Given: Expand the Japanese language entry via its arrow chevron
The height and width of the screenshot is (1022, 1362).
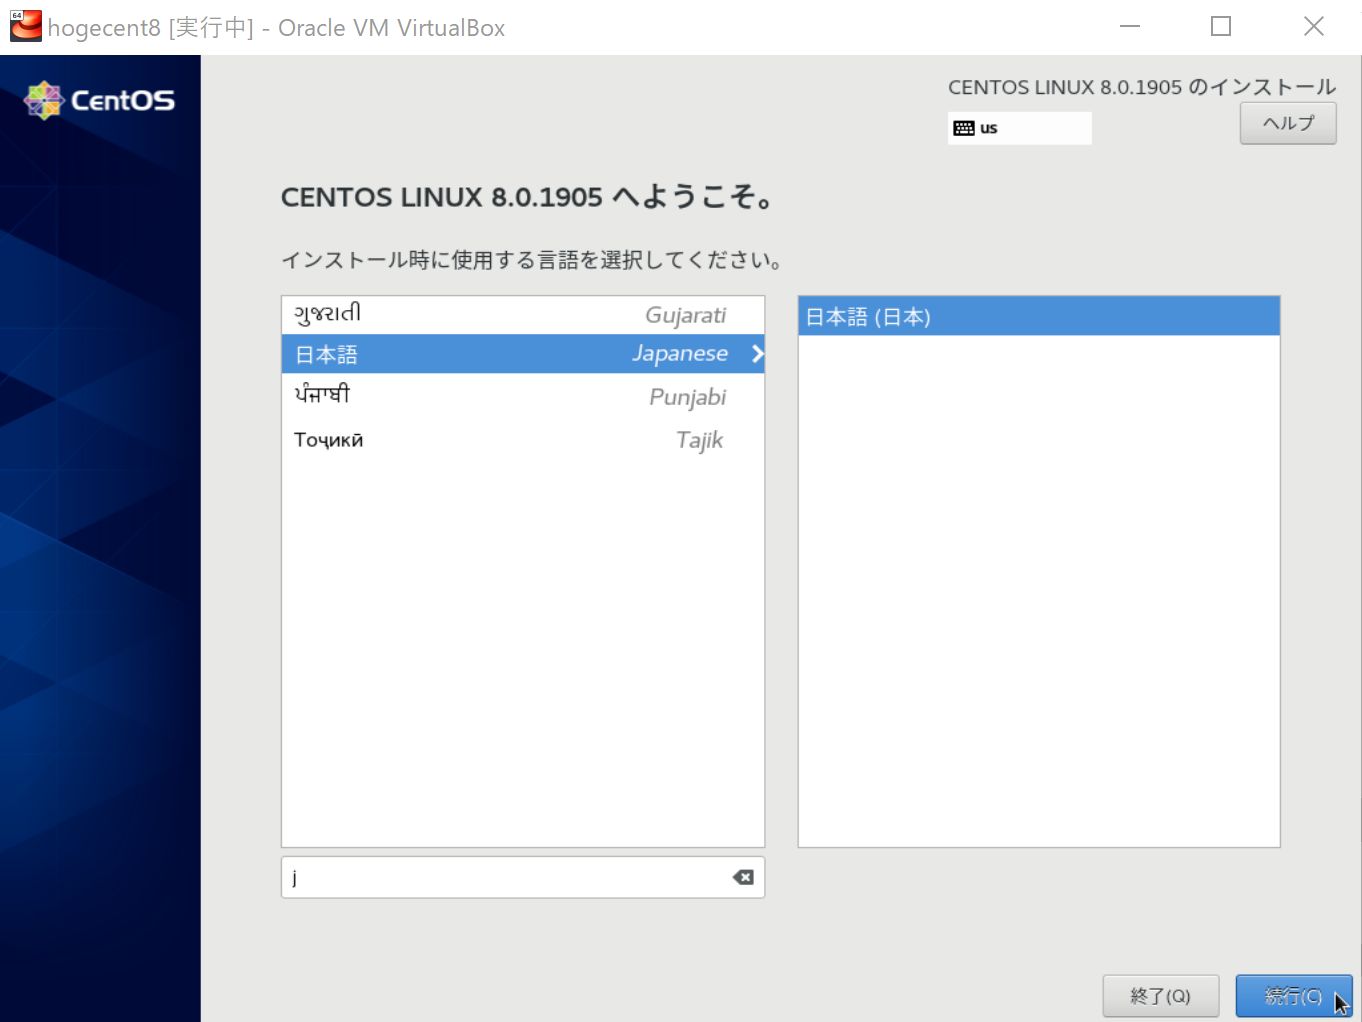Looking at the screenshot, I should click(756, 354).
